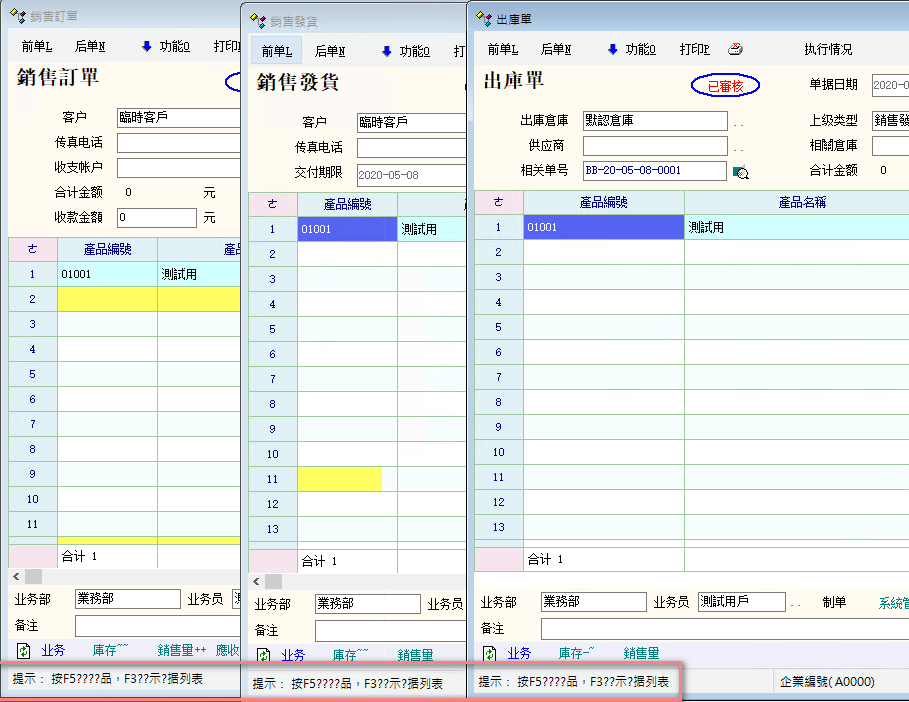Go to 后单 in 銷售訂單 window
The width and height of the screenshot is (909, 702).
(91, 46)
